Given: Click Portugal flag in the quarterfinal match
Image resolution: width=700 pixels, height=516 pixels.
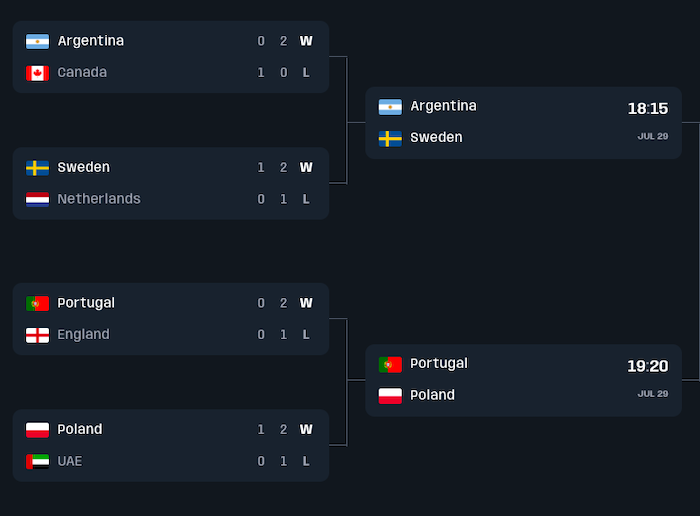Looking at the screenshot, I should [37, 303].
